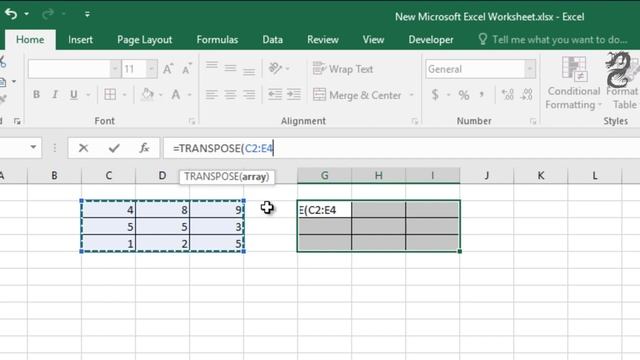Click the TRANSPOSE(array) function tooltip
640x360 pixels.
tap(227, 177)
